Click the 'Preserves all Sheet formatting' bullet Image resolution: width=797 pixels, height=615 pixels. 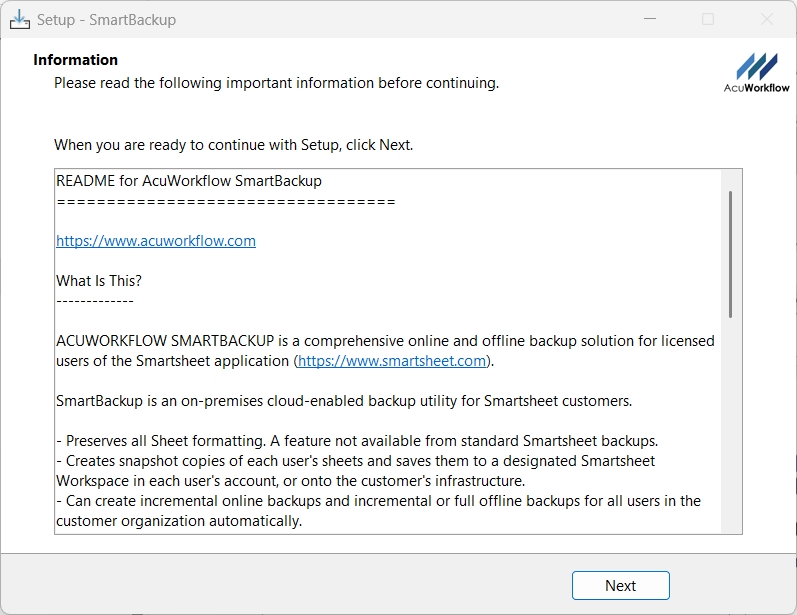click(356, 441)
